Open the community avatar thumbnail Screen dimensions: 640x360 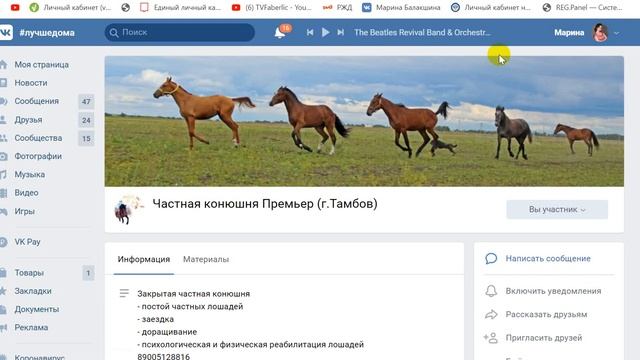[x=128, y=209]
